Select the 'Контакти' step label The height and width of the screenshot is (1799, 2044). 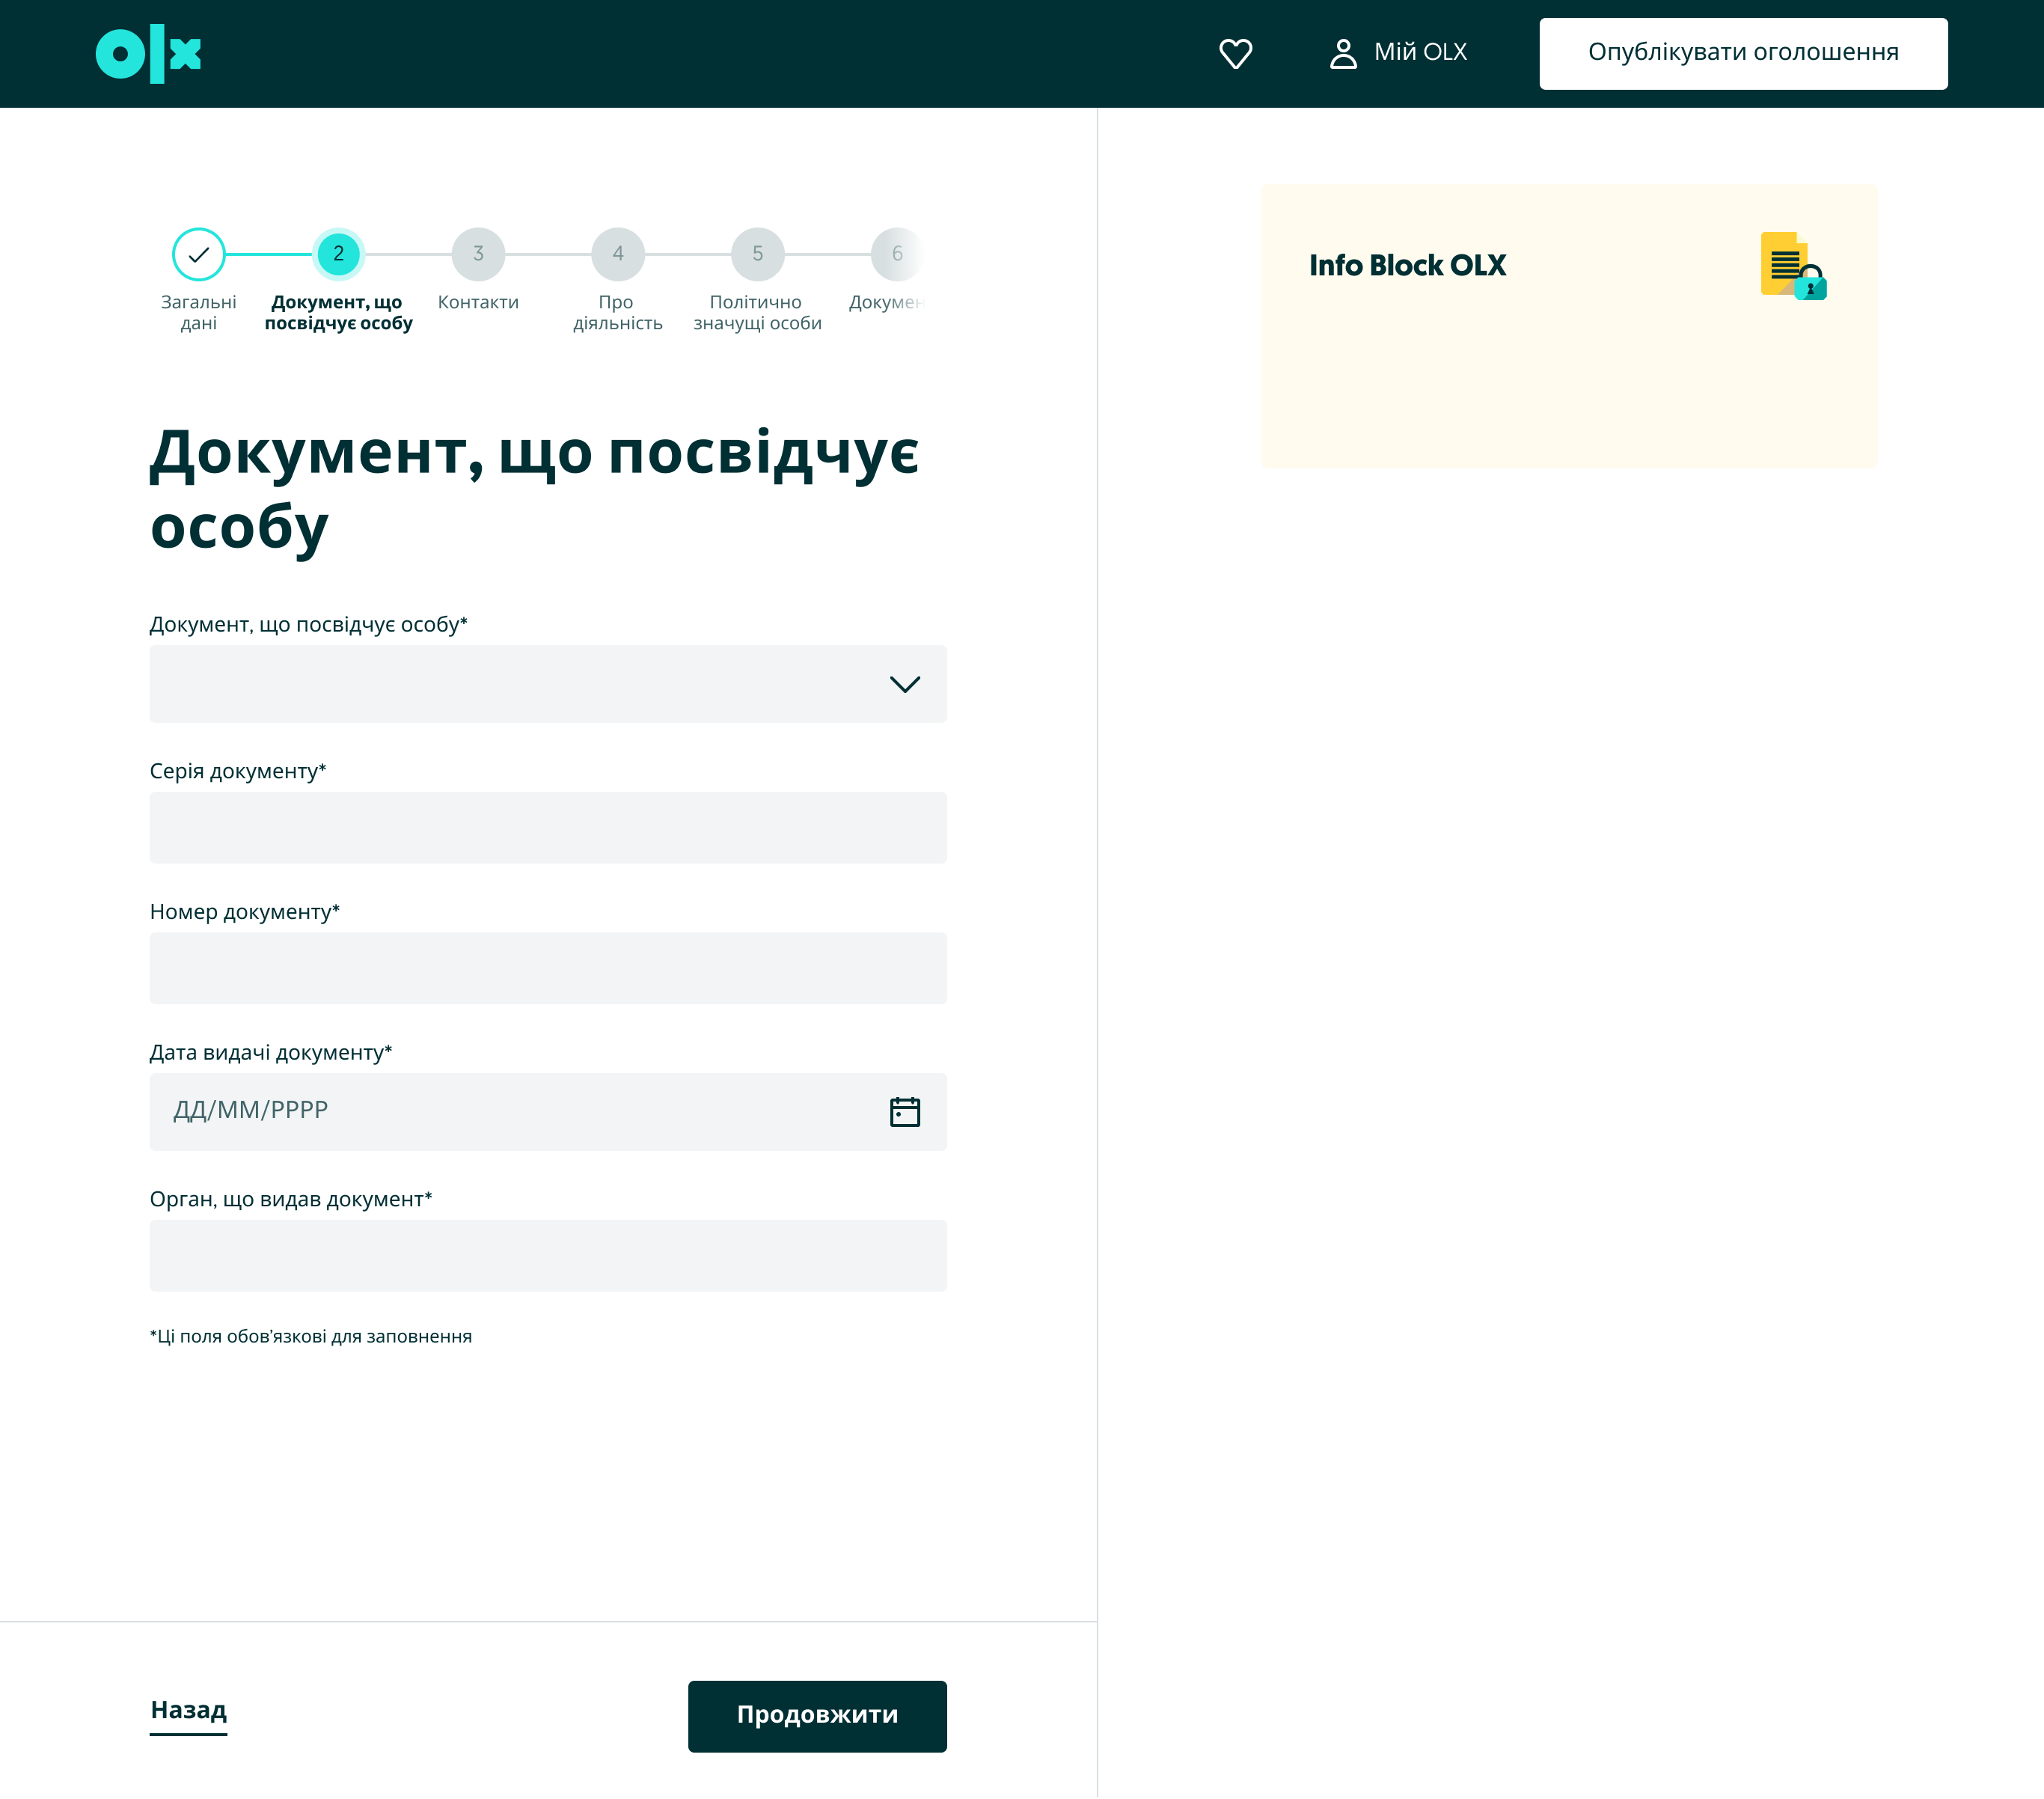pos(478,302)
